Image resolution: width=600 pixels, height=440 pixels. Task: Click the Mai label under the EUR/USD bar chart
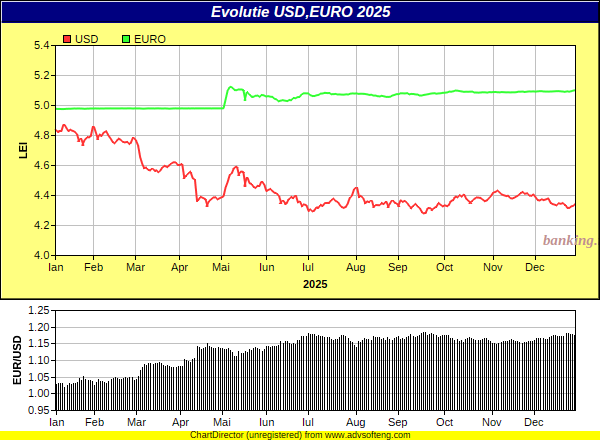[222, 422]
